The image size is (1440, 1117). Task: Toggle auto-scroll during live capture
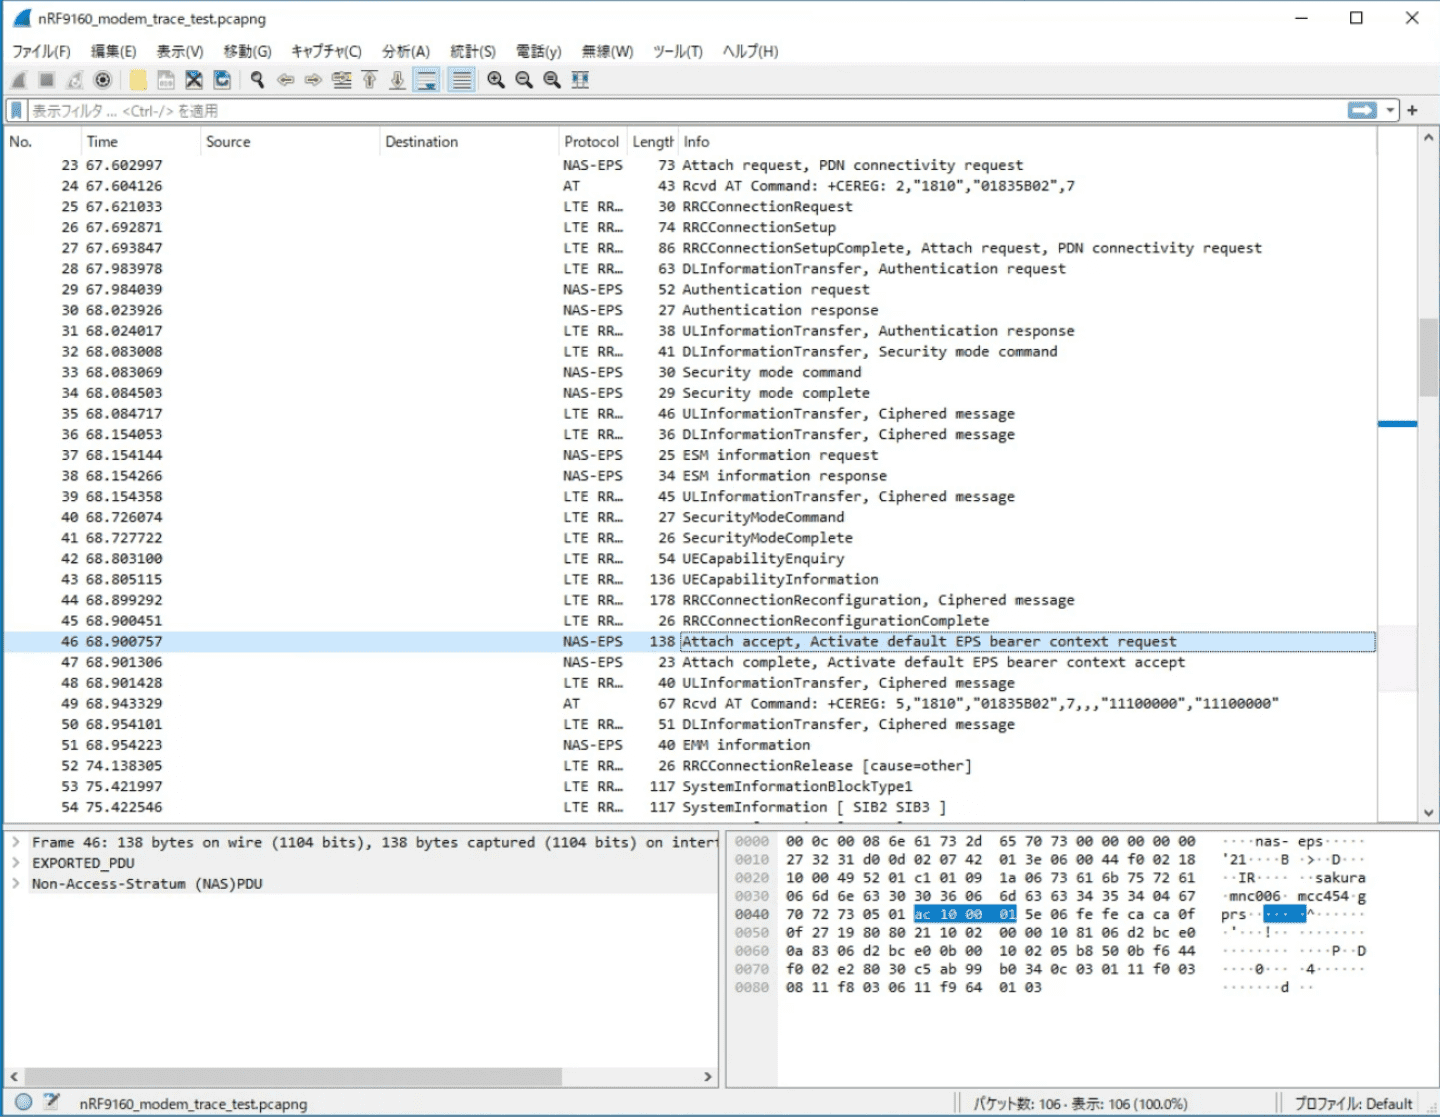coord(427,80)
